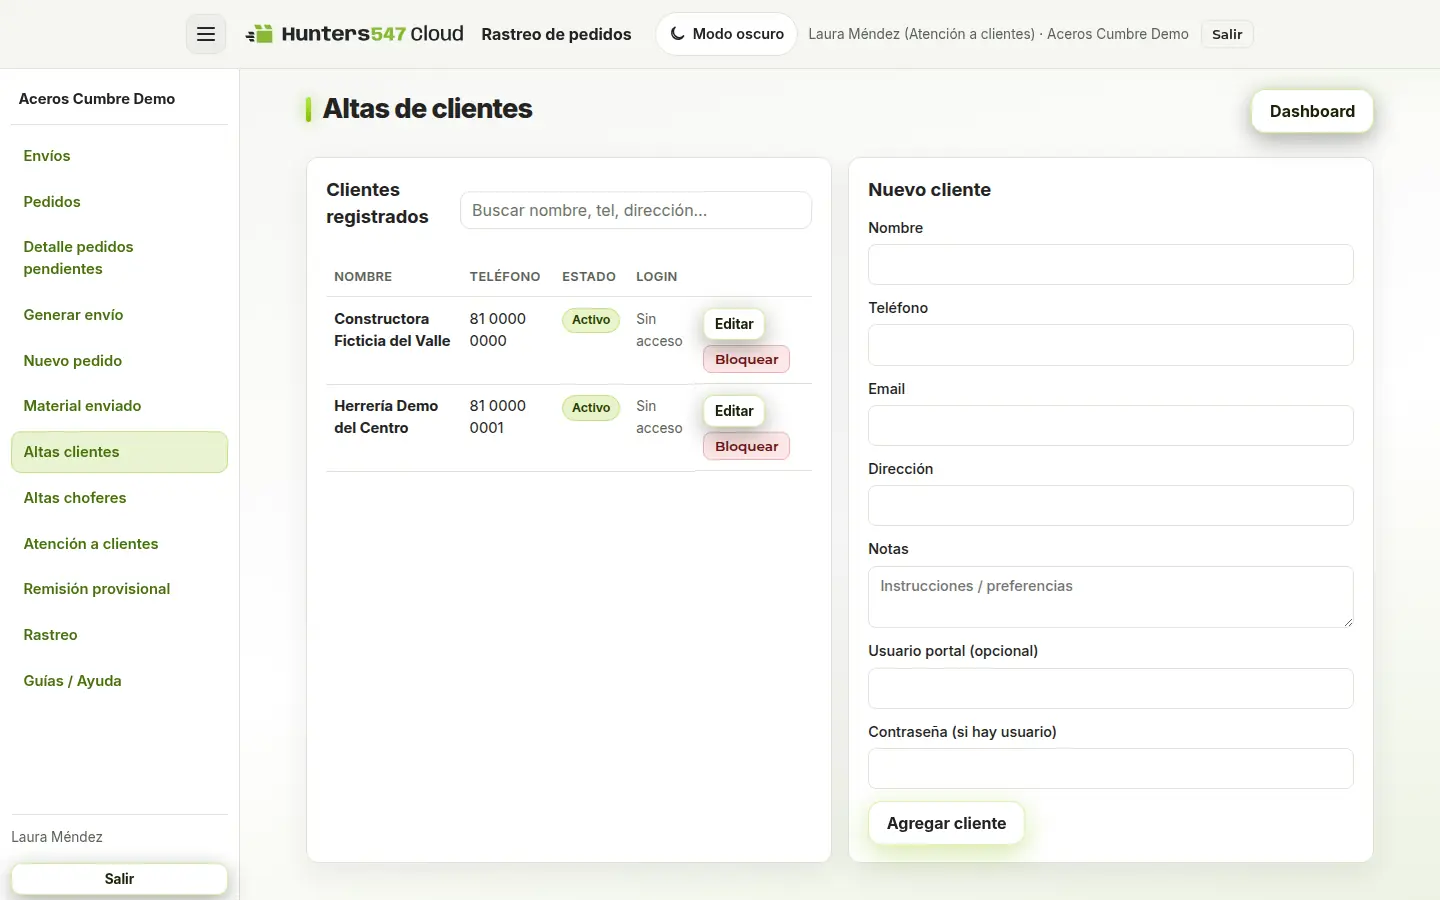Image resolution: width=1440 pixels, height=900 pixels.
Task: Open the hamburger menu icon
Action: [x=206, y=34]
